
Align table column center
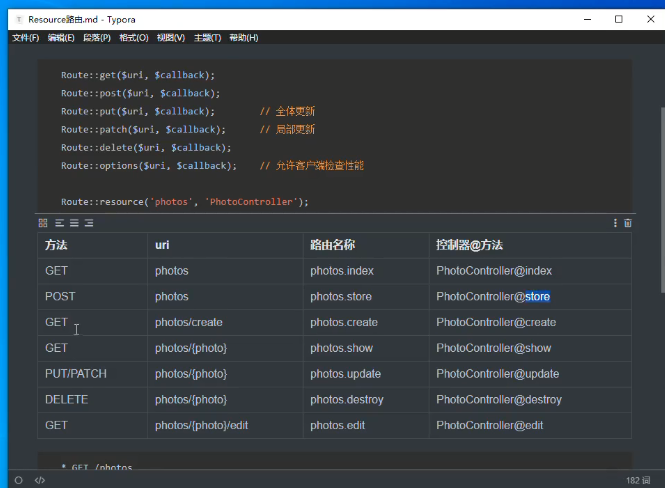(74, 223)
